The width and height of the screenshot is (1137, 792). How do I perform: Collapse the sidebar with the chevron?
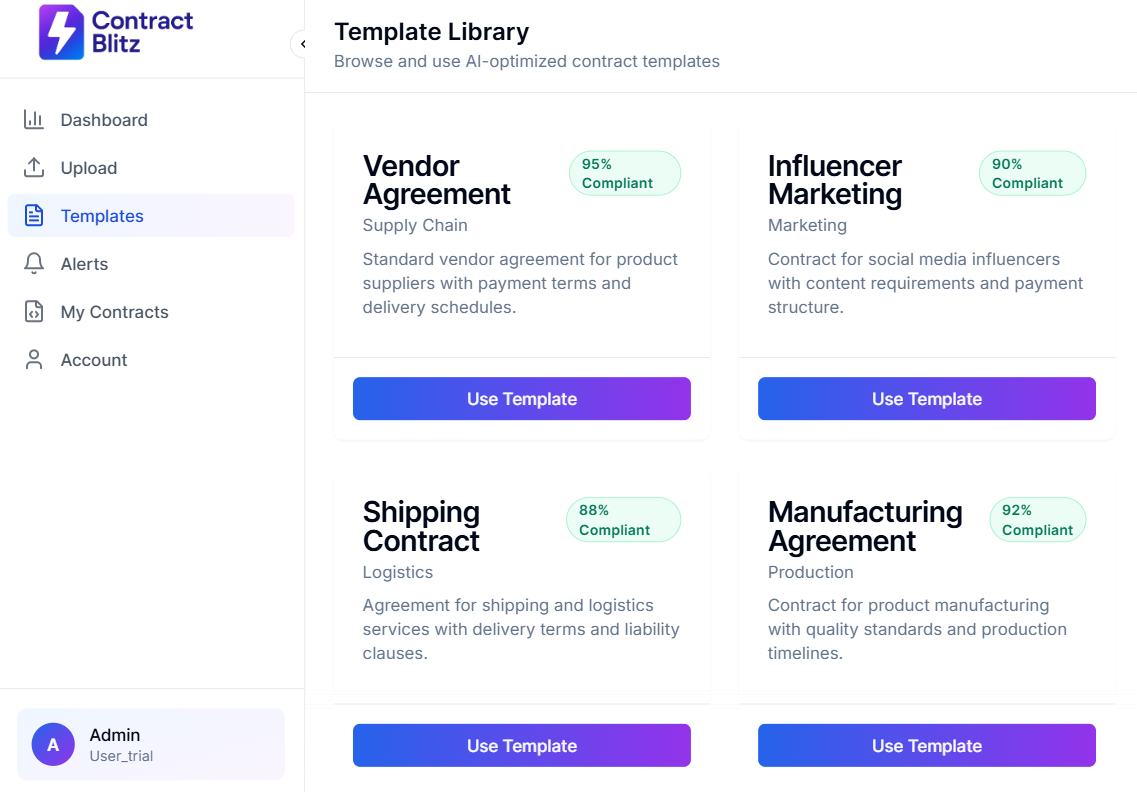tap(301, 44)
